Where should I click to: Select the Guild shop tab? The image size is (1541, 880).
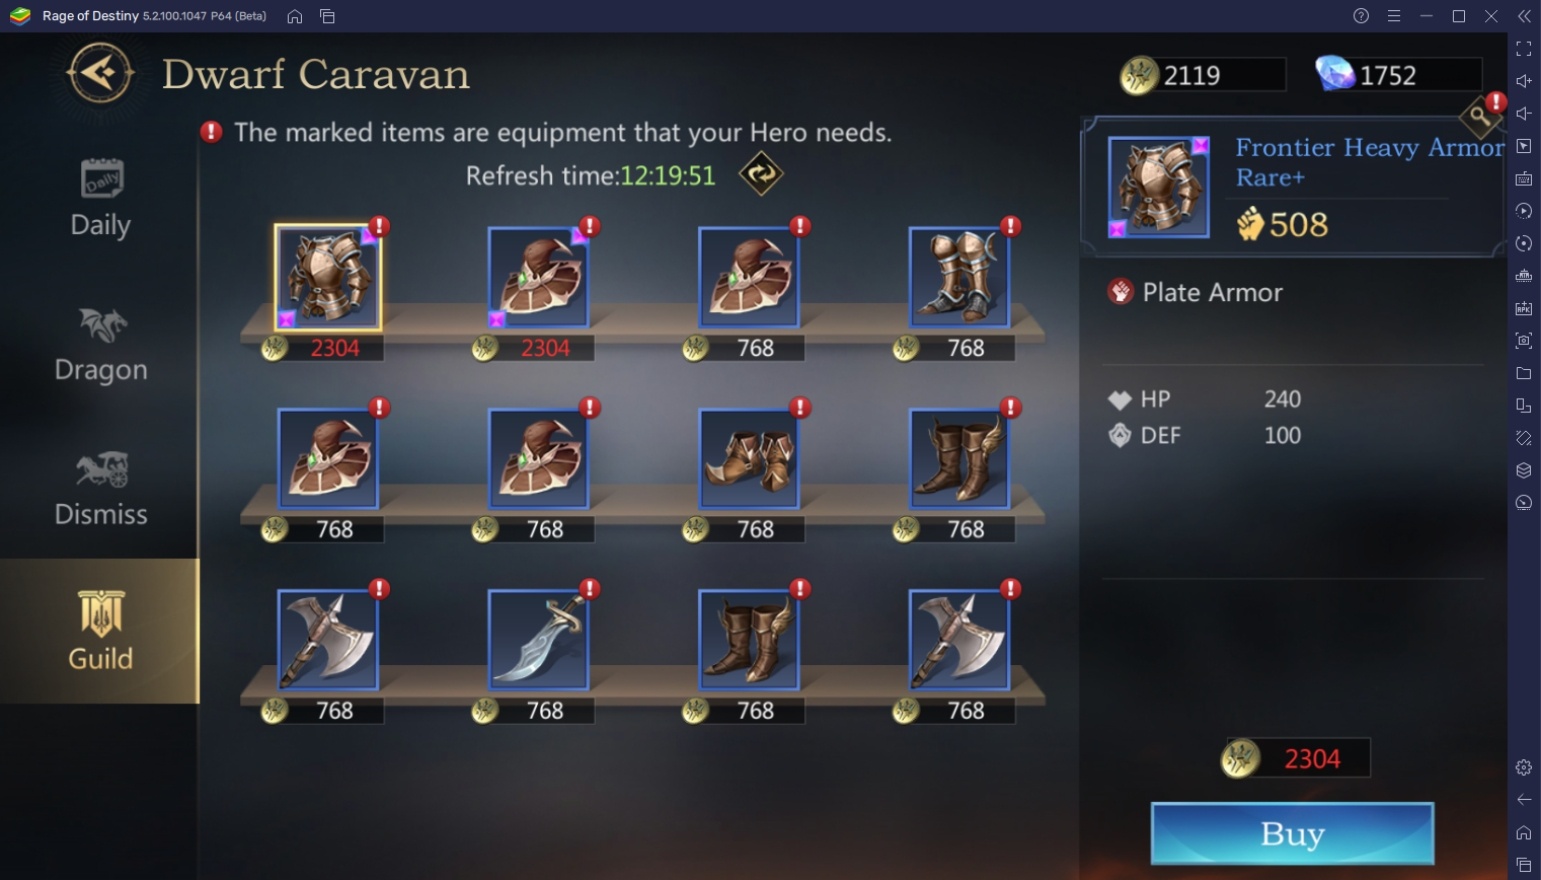coord(100,630)
